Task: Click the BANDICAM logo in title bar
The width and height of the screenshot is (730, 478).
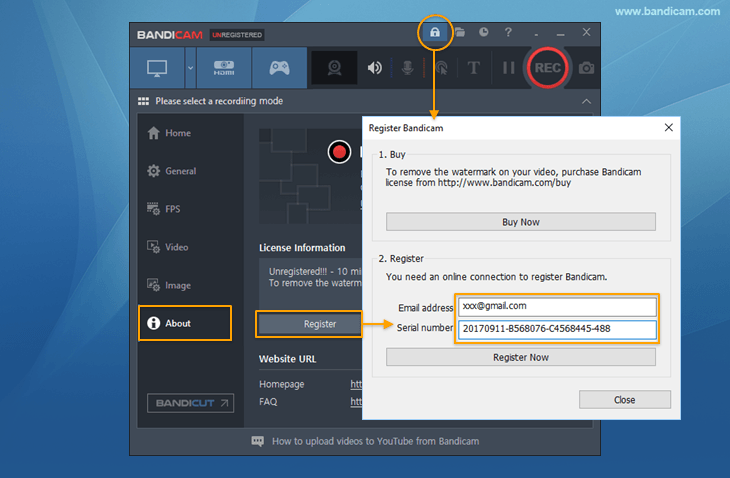Action: (169, 35)
